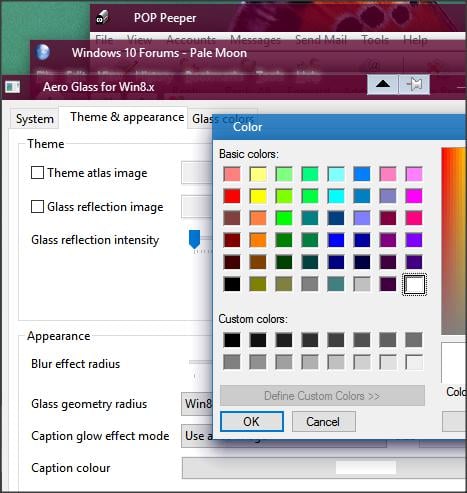Select the white swatch in Basic colors
This screenshot has width=467, height=493.
[x=414, y=284]
